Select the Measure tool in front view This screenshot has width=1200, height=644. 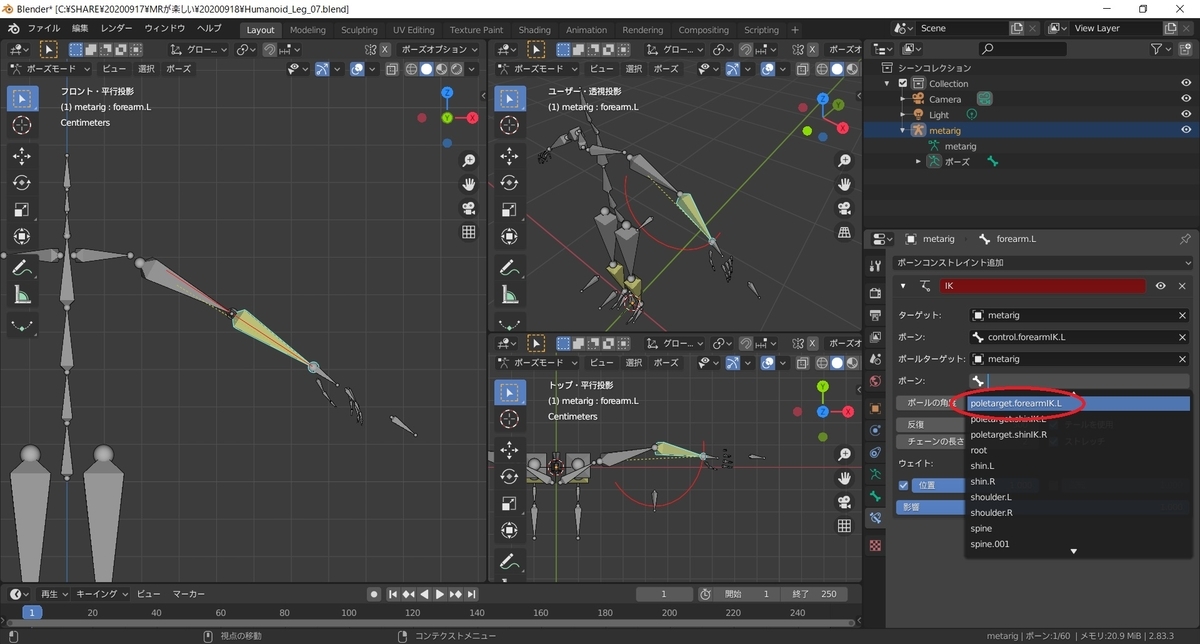tap(22, 295)
